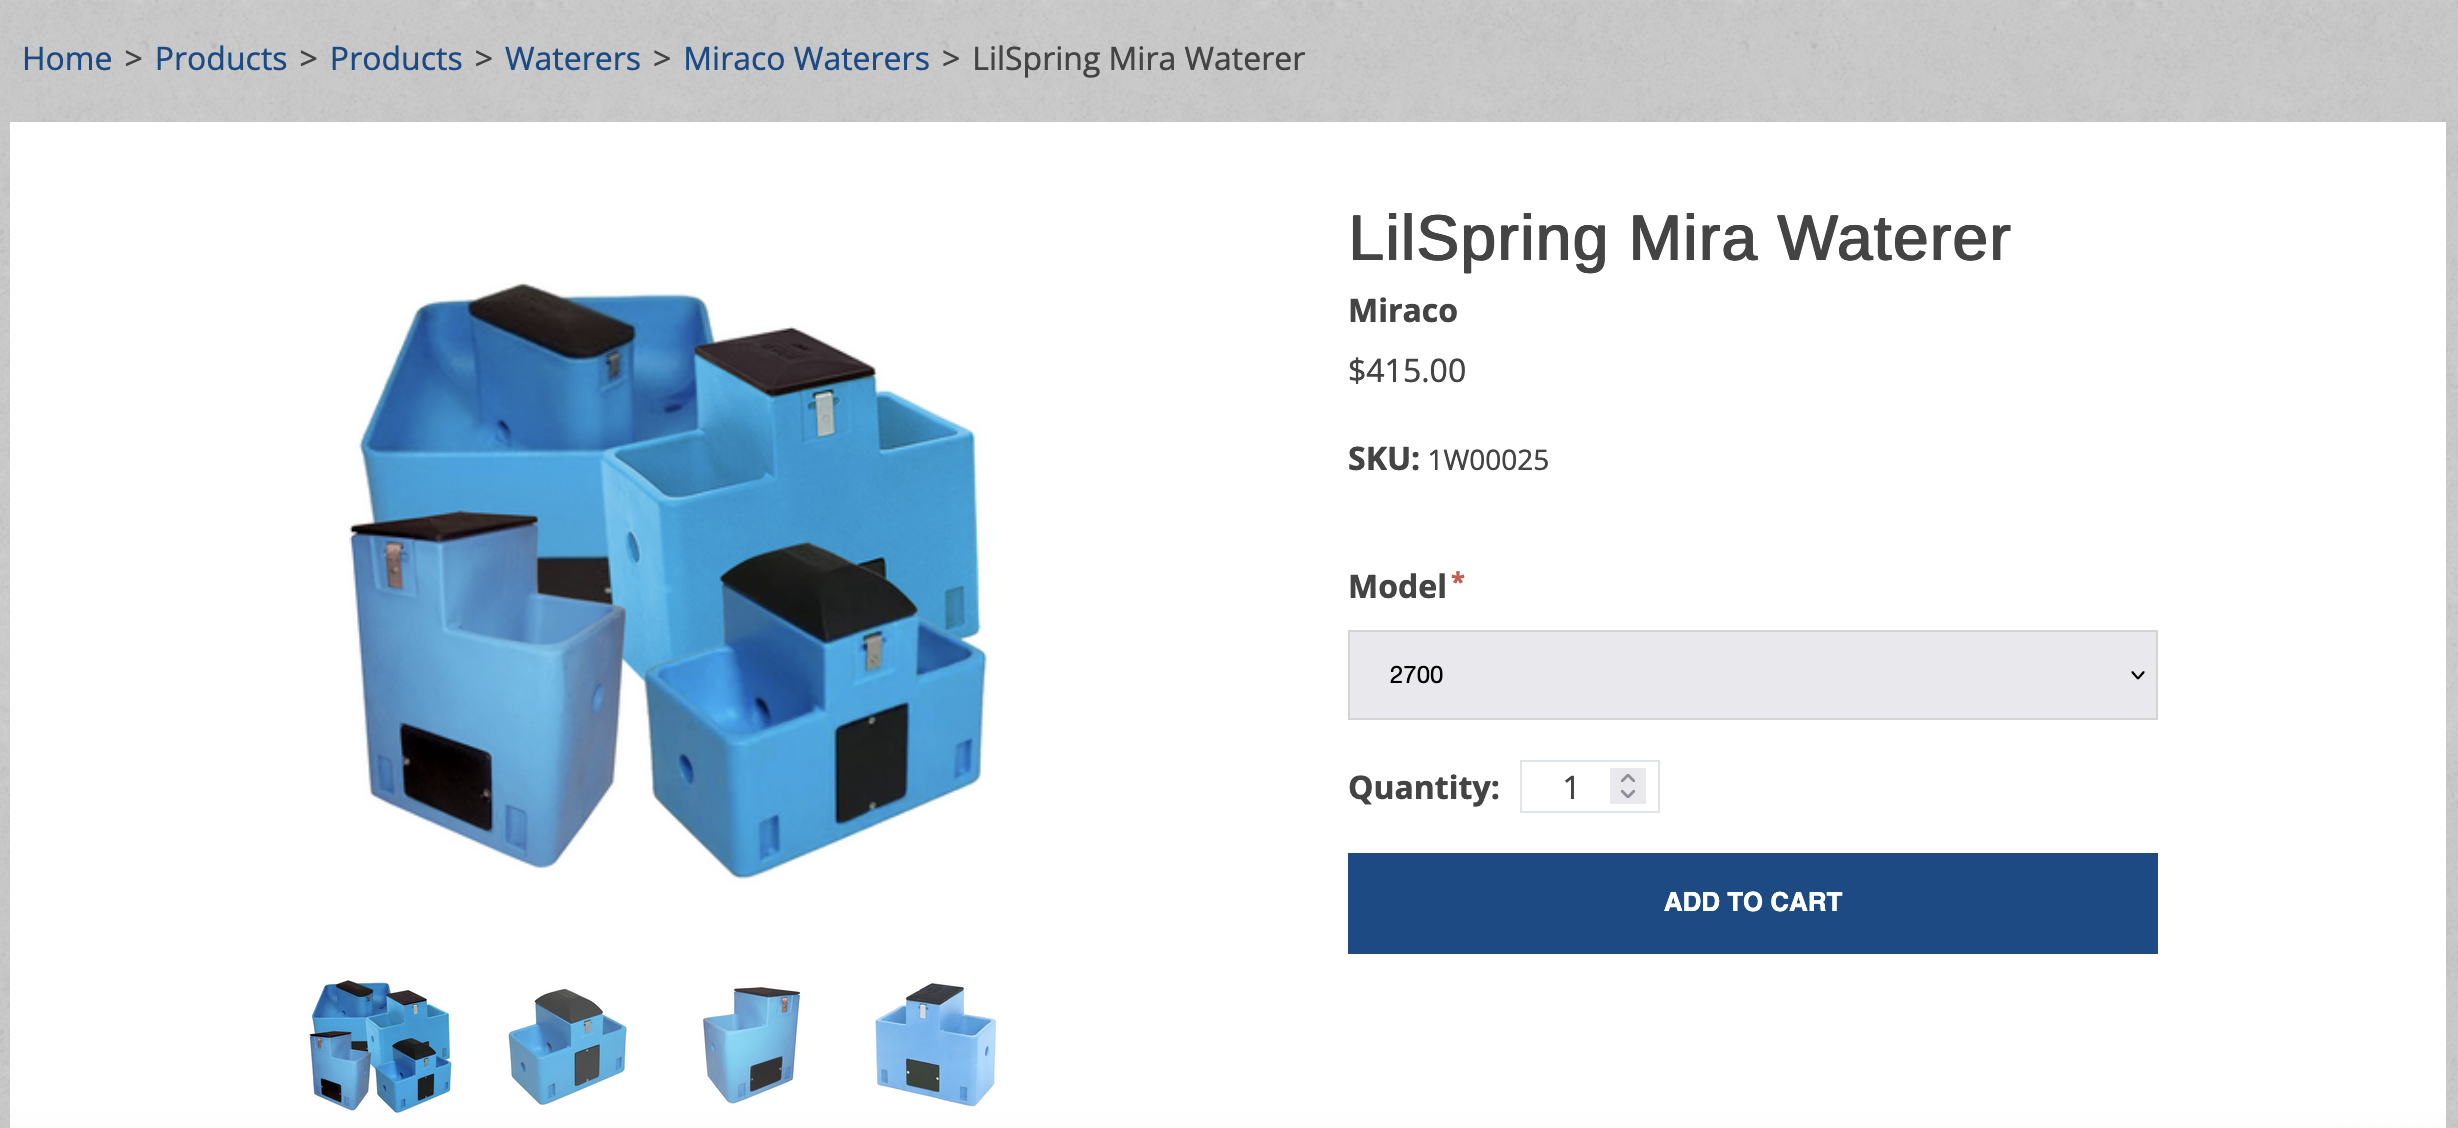Screen dimensions: 2458x1128
Task: View the second product thumbnail image
Action: 568,1046
